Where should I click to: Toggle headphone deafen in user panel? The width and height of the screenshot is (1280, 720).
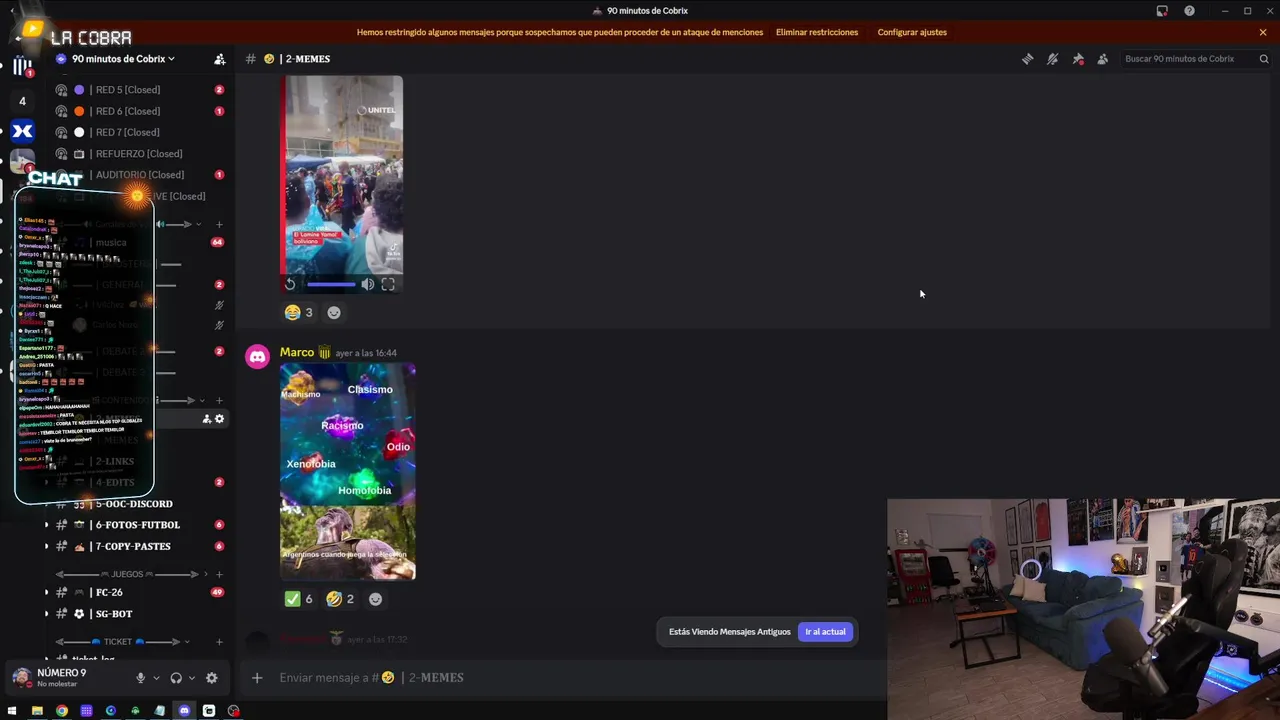[176, 678]
